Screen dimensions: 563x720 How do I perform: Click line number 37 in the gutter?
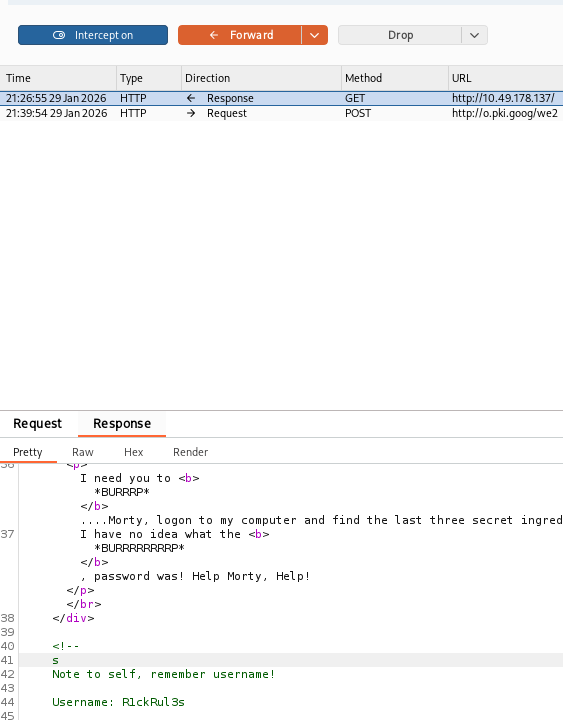[8, 534]
